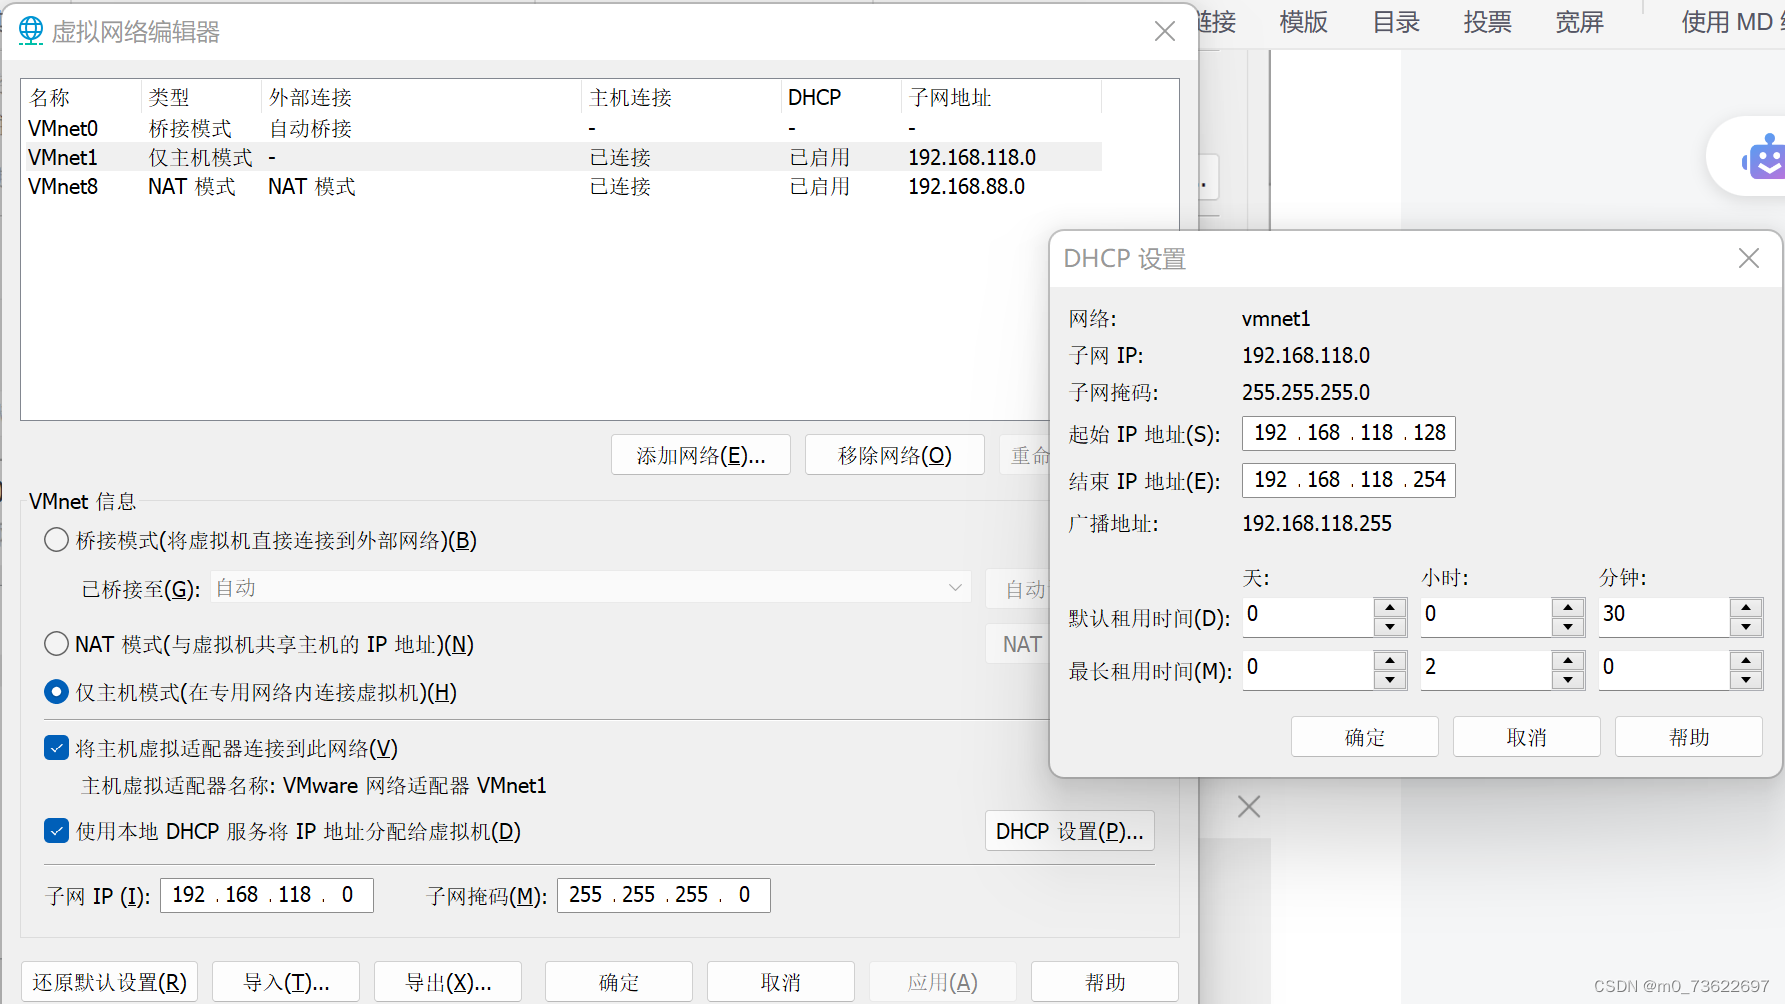Click 帮助 in network editor window
Screen dimensions: 1785x1004
click(x=1105, y=982)
